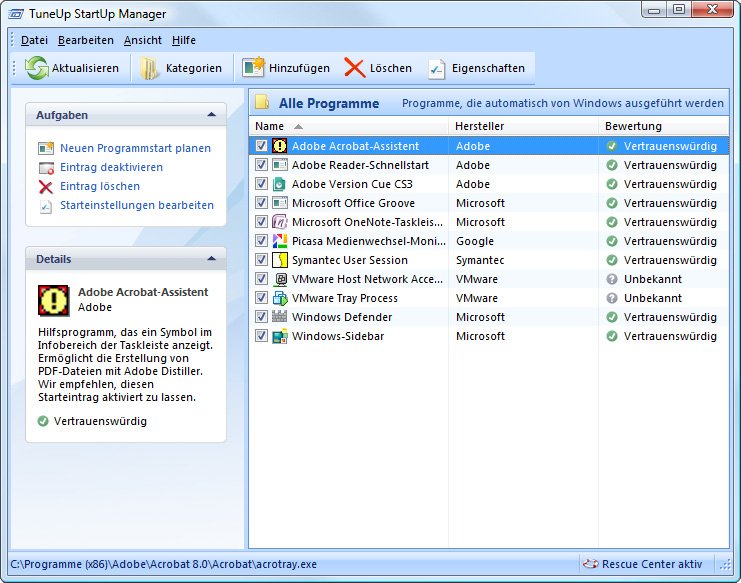Uncheck Adobe Reader-Schnellstart checkbox
The width and height of the screenshot is (741, 583).
[261, 164]
